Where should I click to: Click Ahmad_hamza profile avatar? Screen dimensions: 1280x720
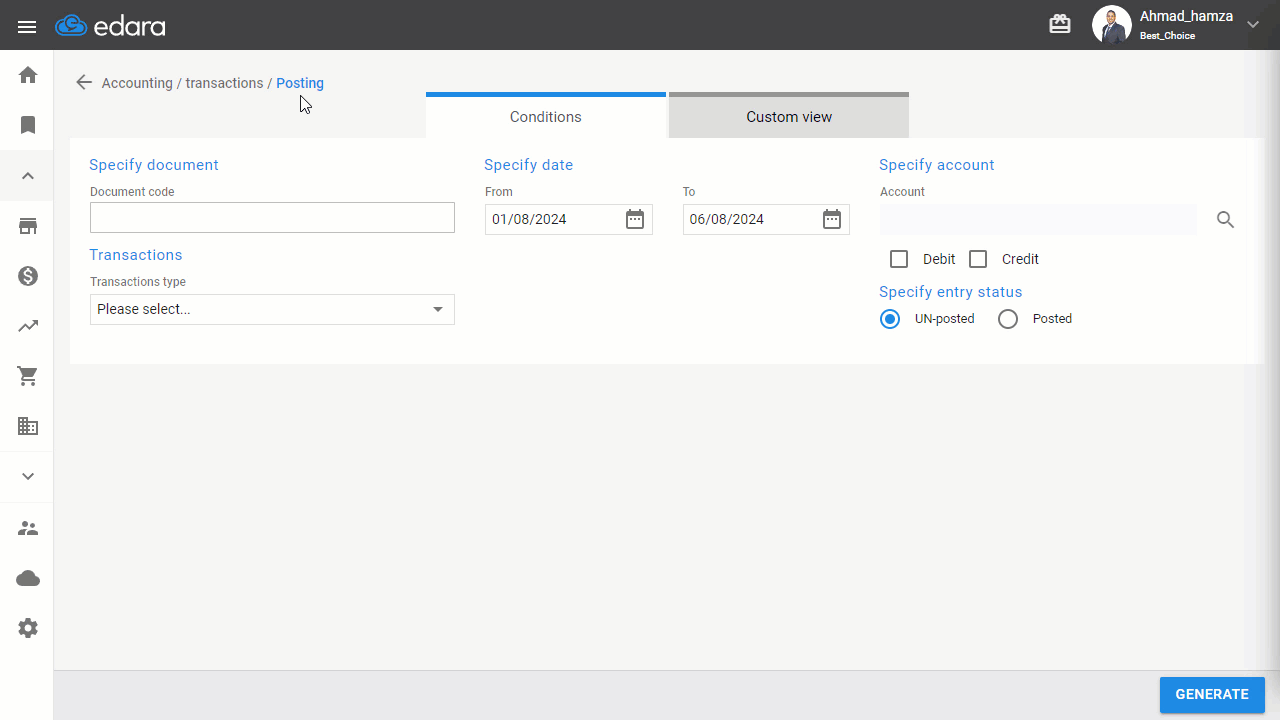(1112, 25)
